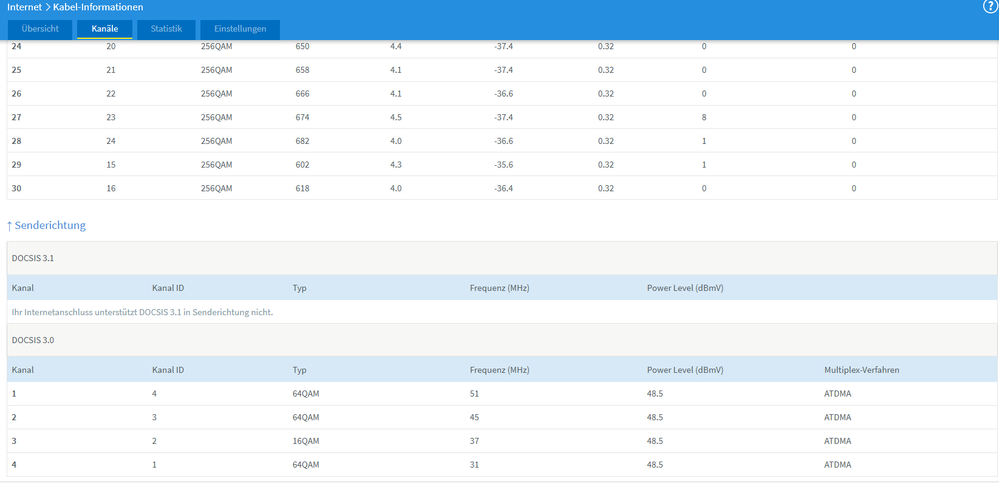Open the Statistik tab
This screenshot has width=999, height=484.
[x=166, y=29]
